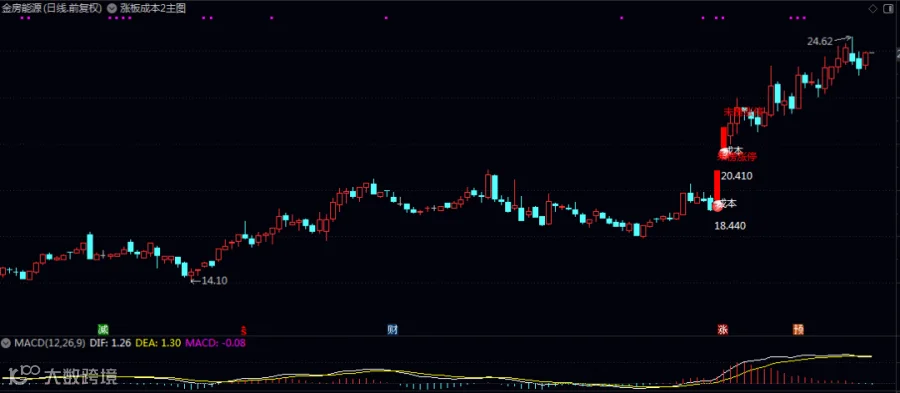Select the 24.62 high price label
Viewport: 900px width, 393px height.
820,41
